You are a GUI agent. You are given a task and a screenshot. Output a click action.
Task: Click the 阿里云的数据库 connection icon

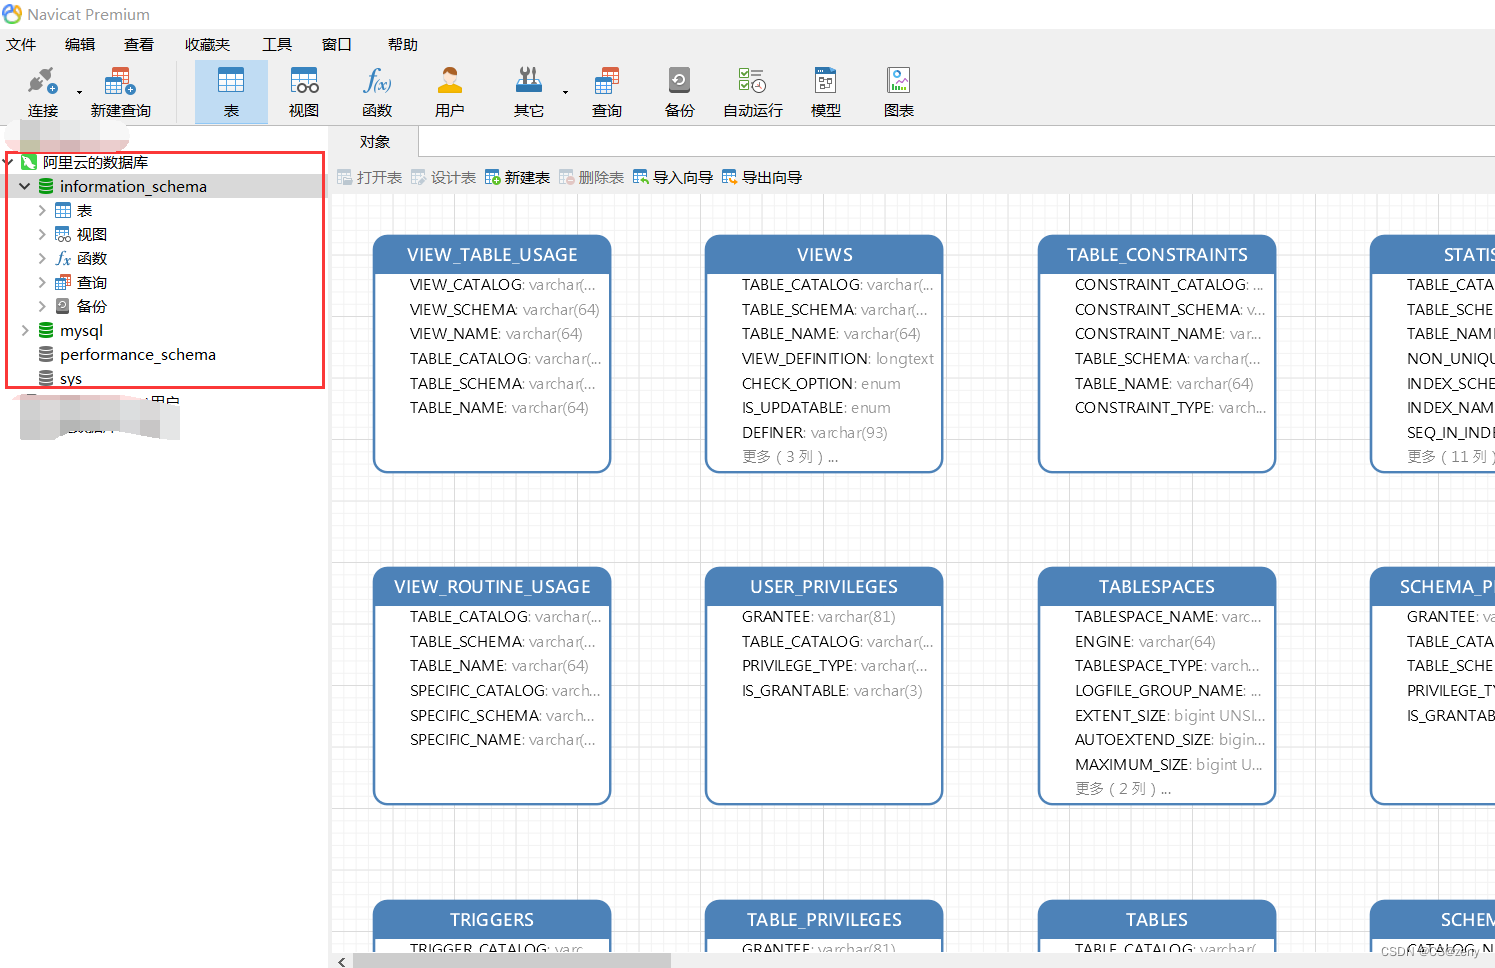(29, 162)
